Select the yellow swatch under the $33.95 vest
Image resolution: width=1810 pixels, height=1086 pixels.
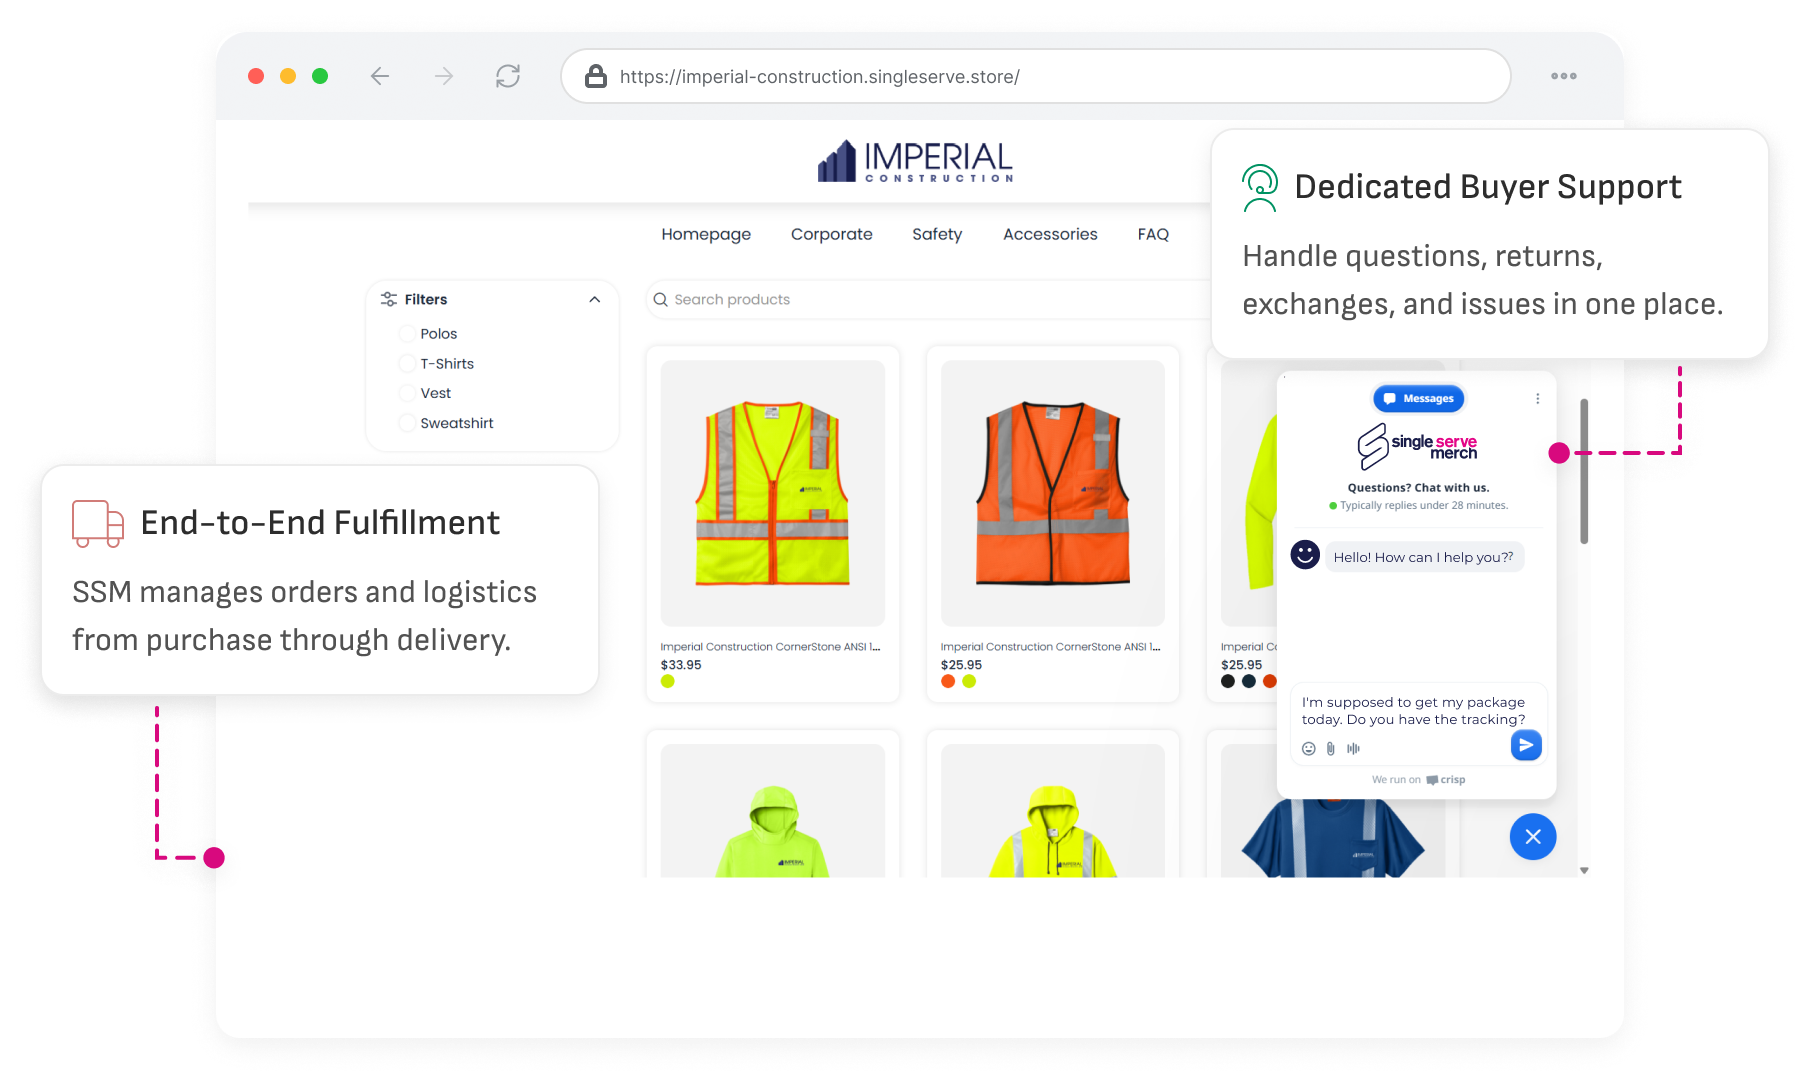tap(668, 682)
